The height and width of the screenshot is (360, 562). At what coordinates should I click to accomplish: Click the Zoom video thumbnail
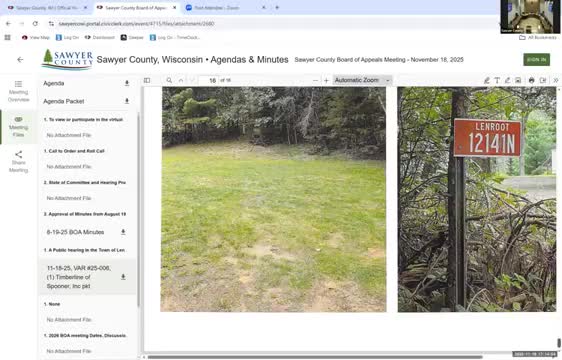tap(530, 17)
